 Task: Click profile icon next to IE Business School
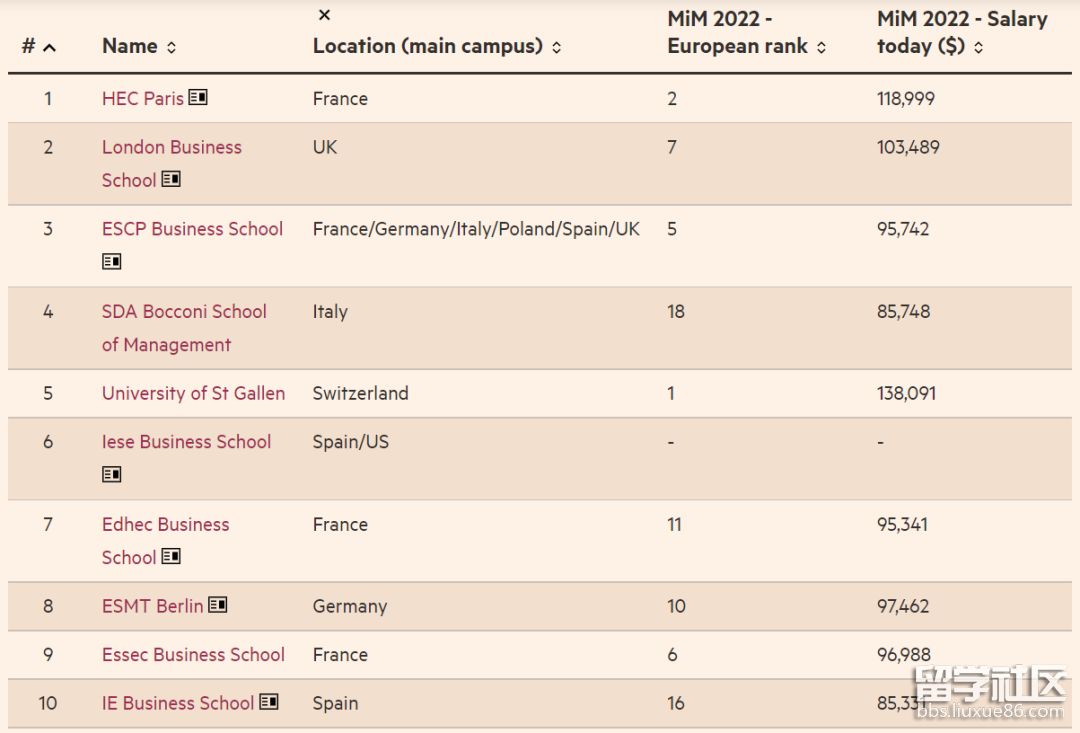269,703
